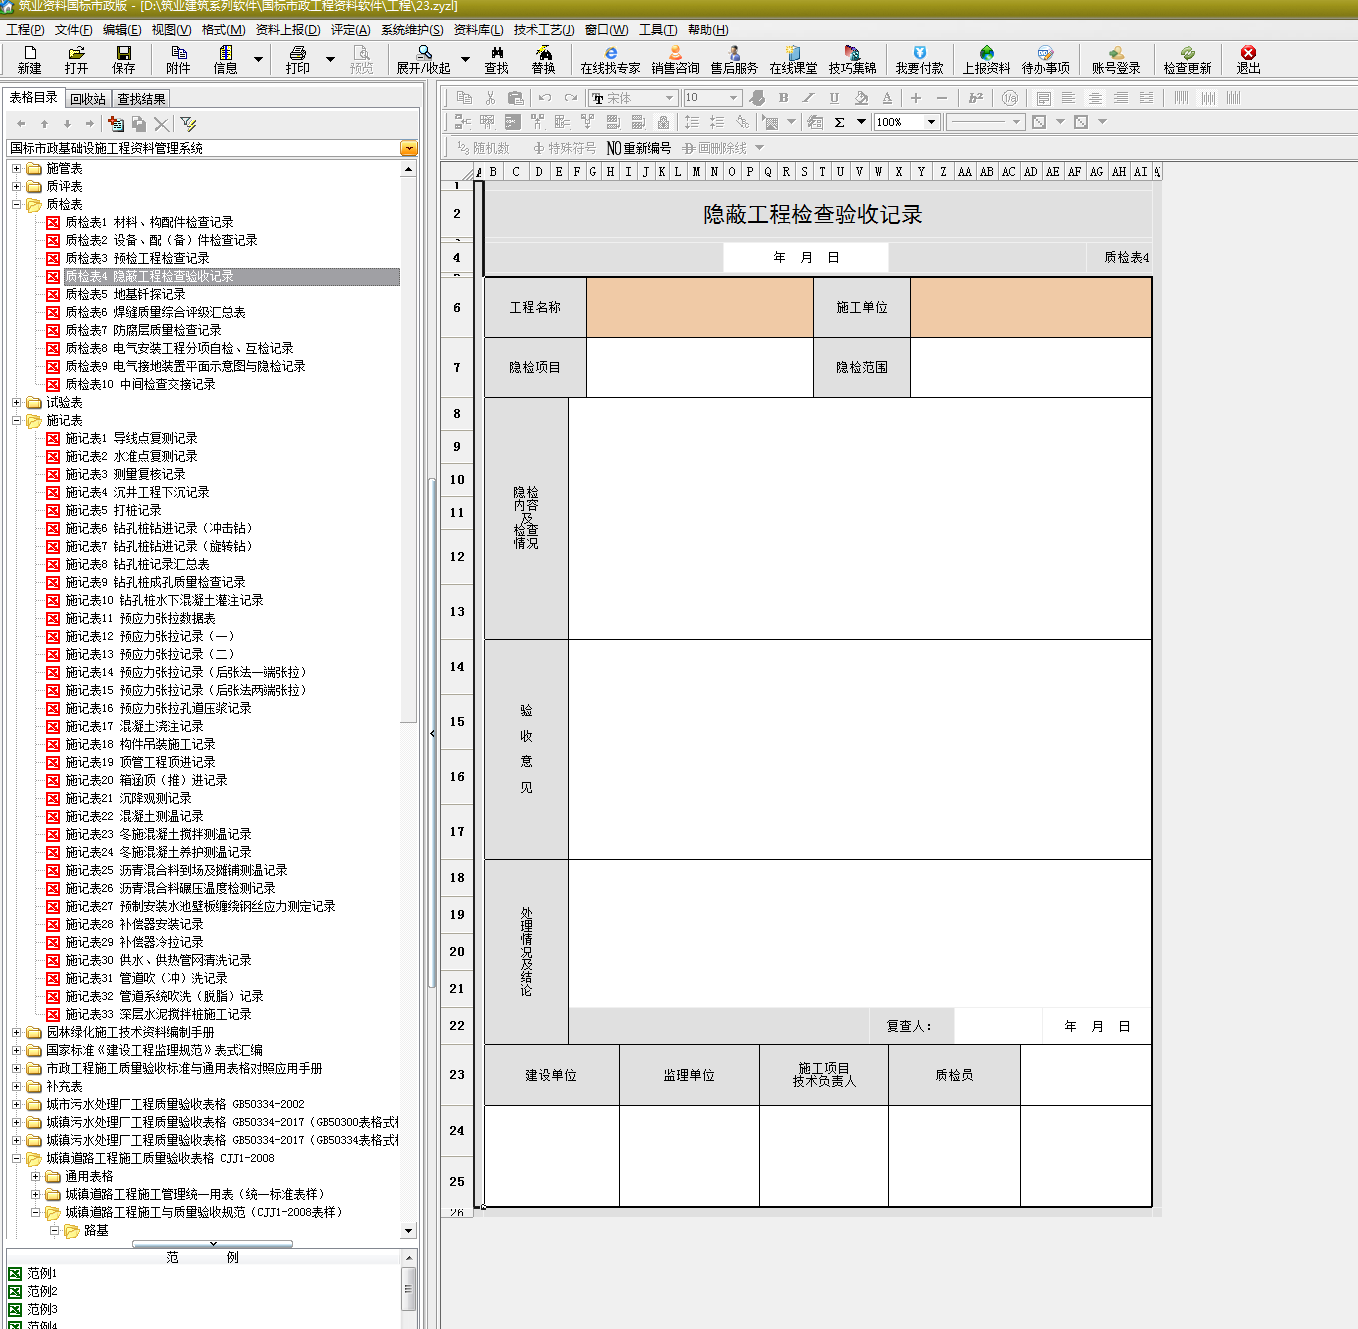Screen dimensions: 1358x1329
Task: Click the 工程名称 orange input cell
Action: tap(700, 307)
